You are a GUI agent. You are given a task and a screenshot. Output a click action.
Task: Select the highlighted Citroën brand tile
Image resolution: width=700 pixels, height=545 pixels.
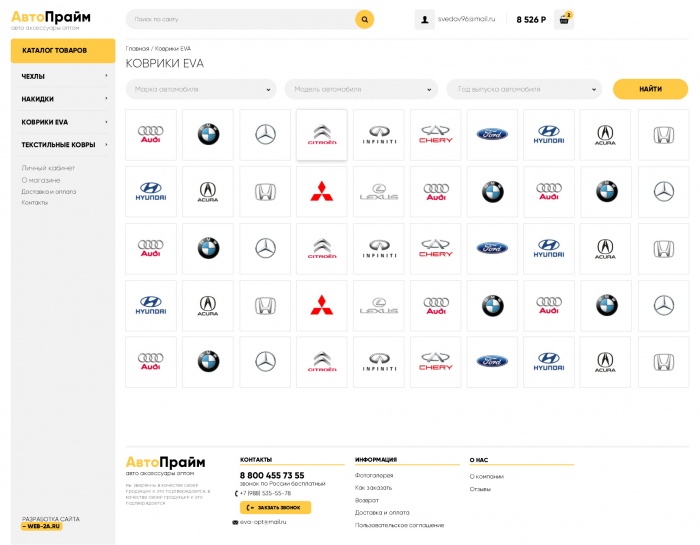pos(322,135)
